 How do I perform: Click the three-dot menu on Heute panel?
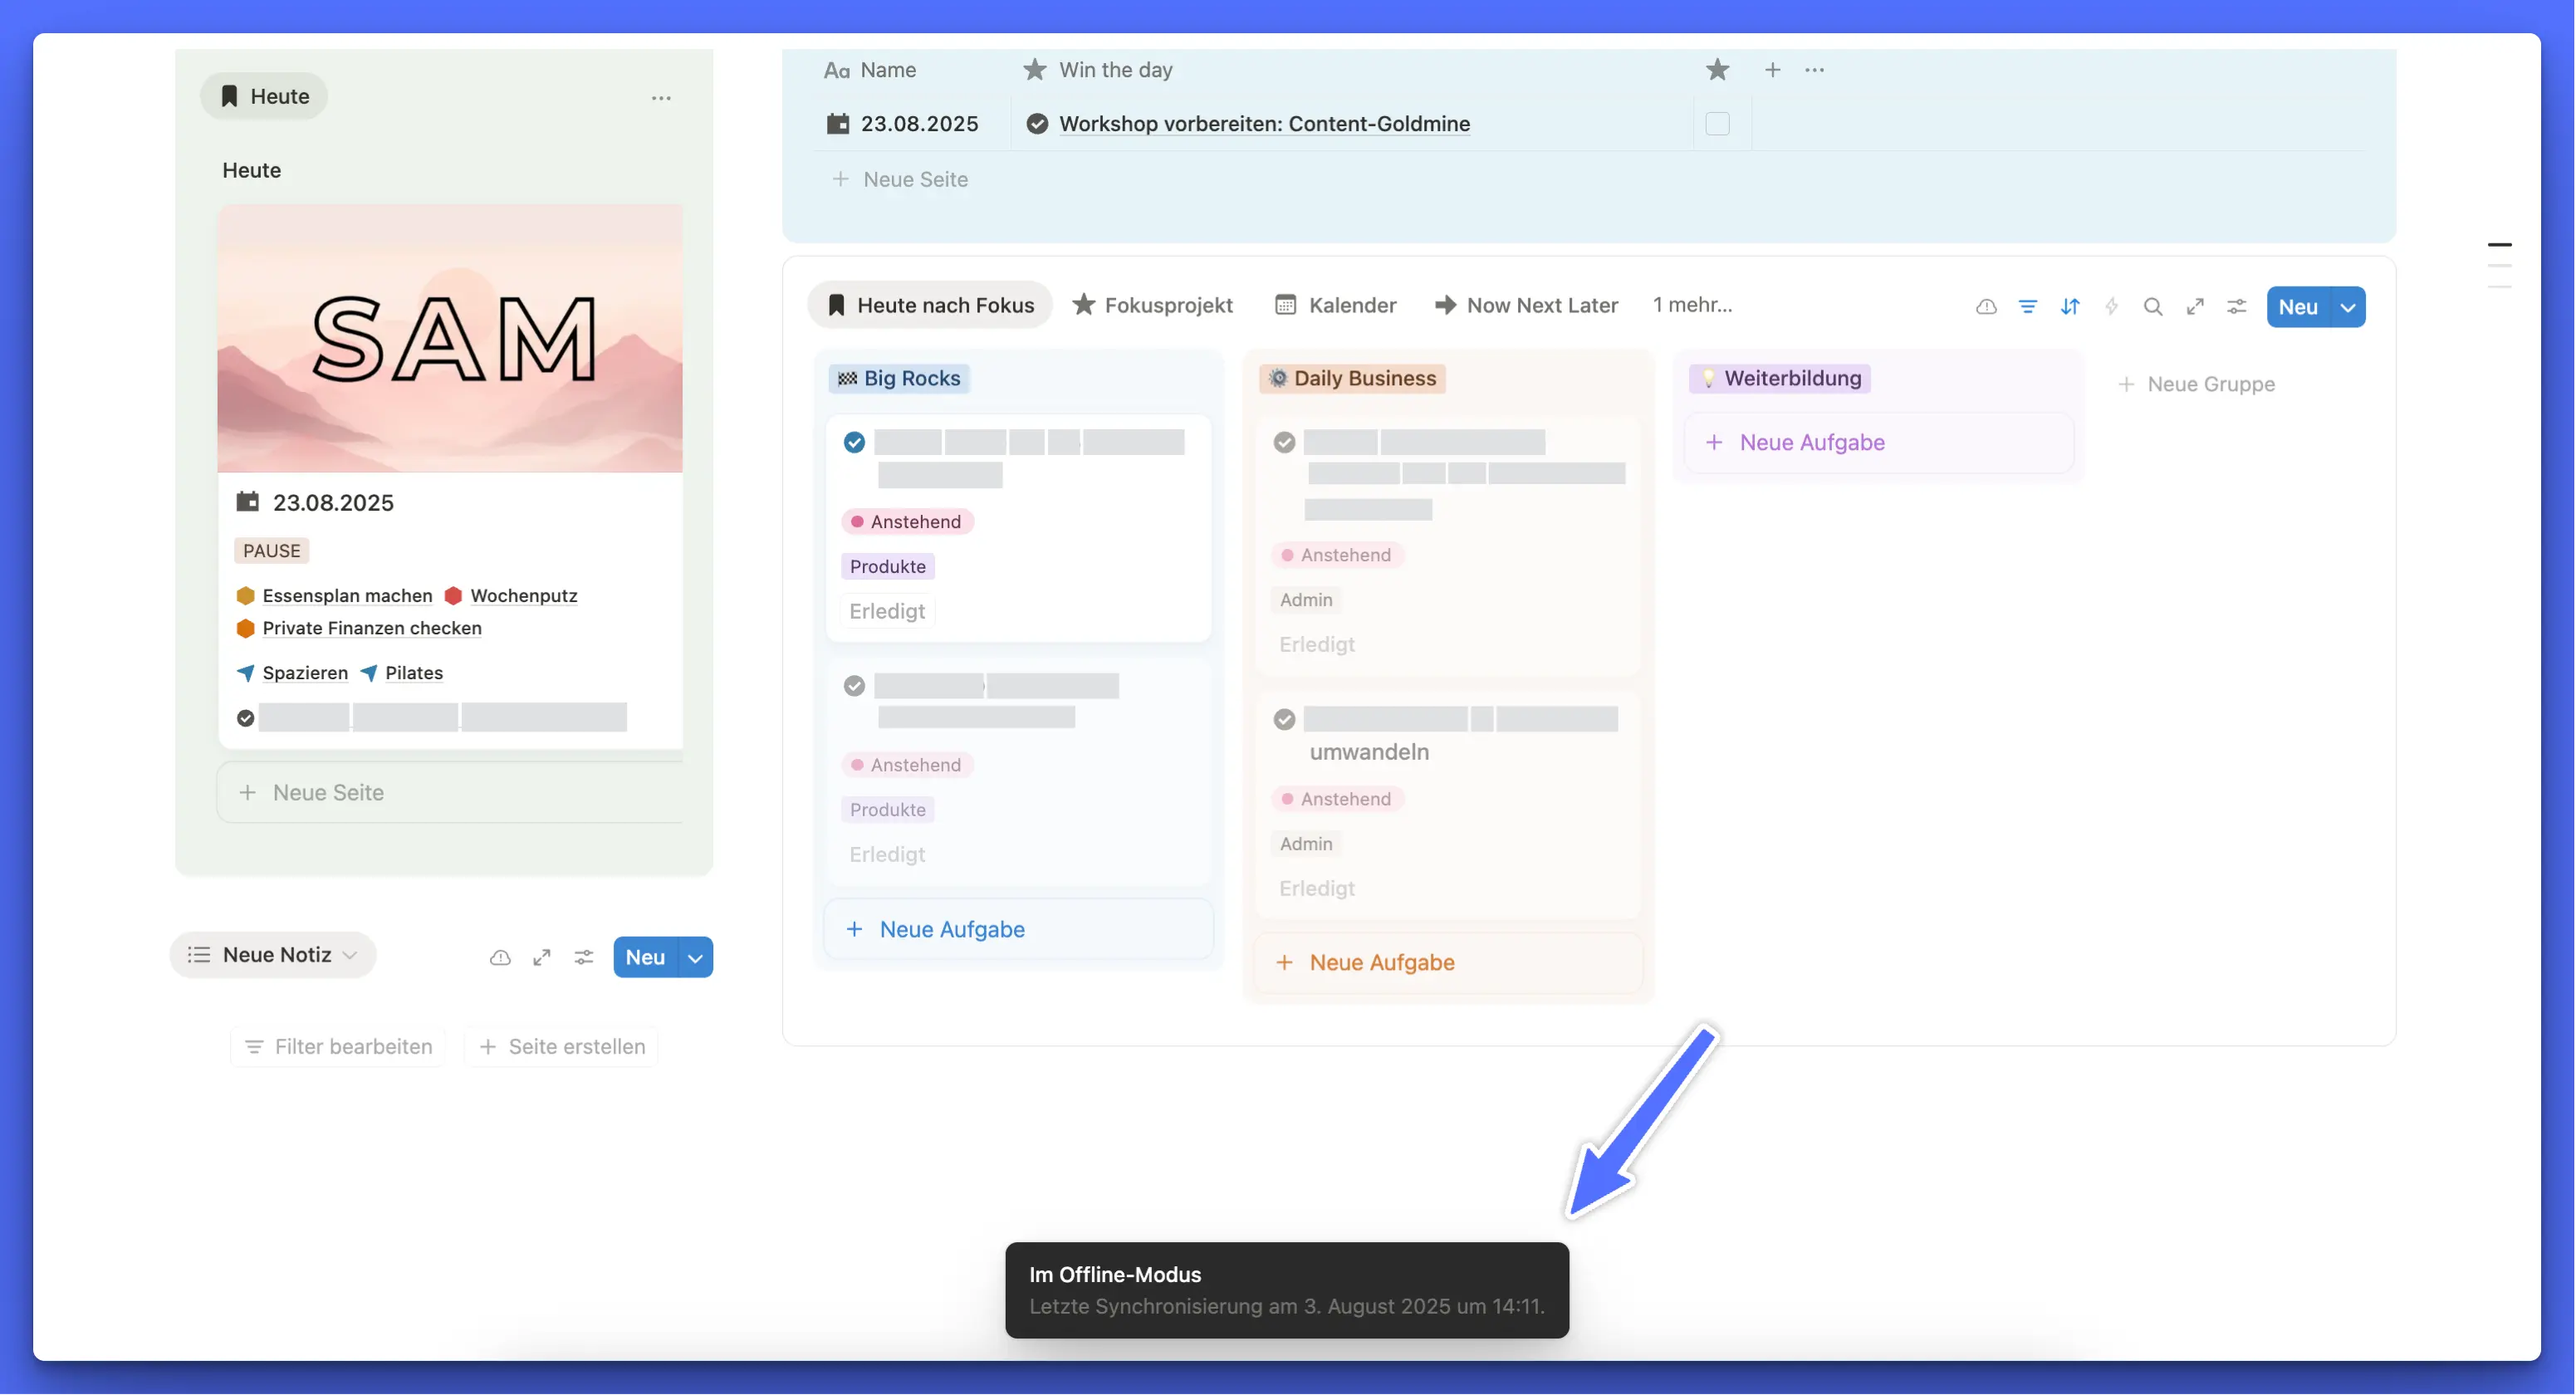tap(661, 97)
